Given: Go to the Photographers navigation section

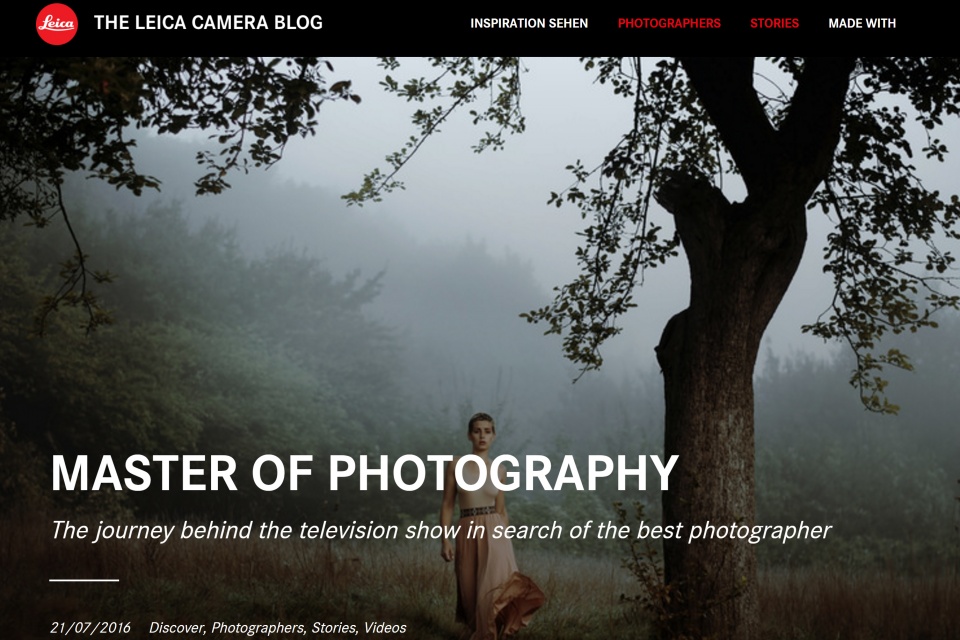Looking at the screenshot, I should (x=669, y=23).
